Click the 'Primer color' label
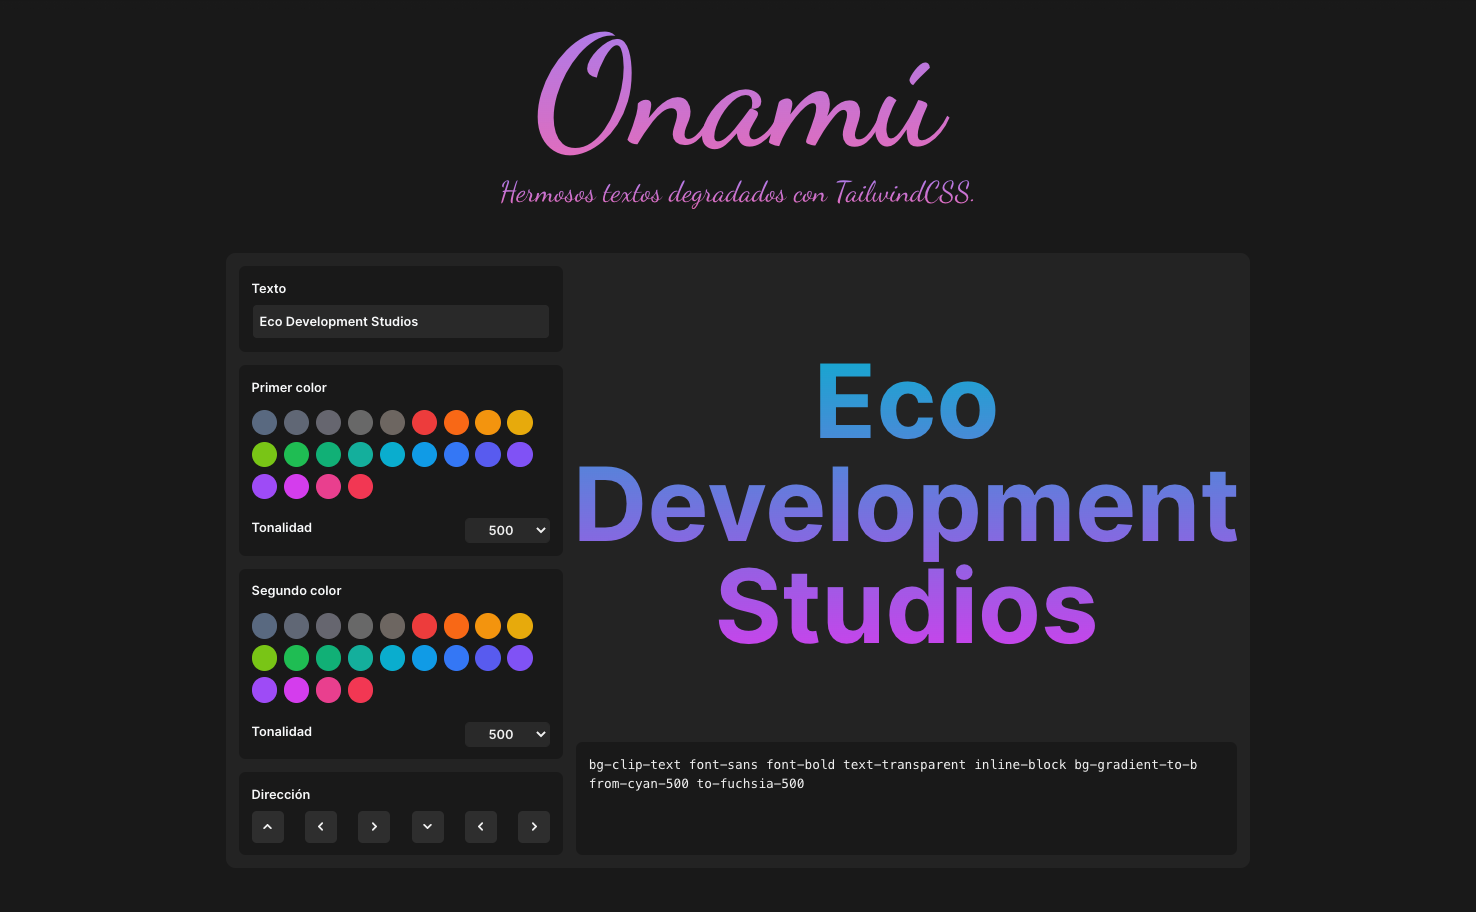This screenshot has height=912, width=1476. point(289,387)
